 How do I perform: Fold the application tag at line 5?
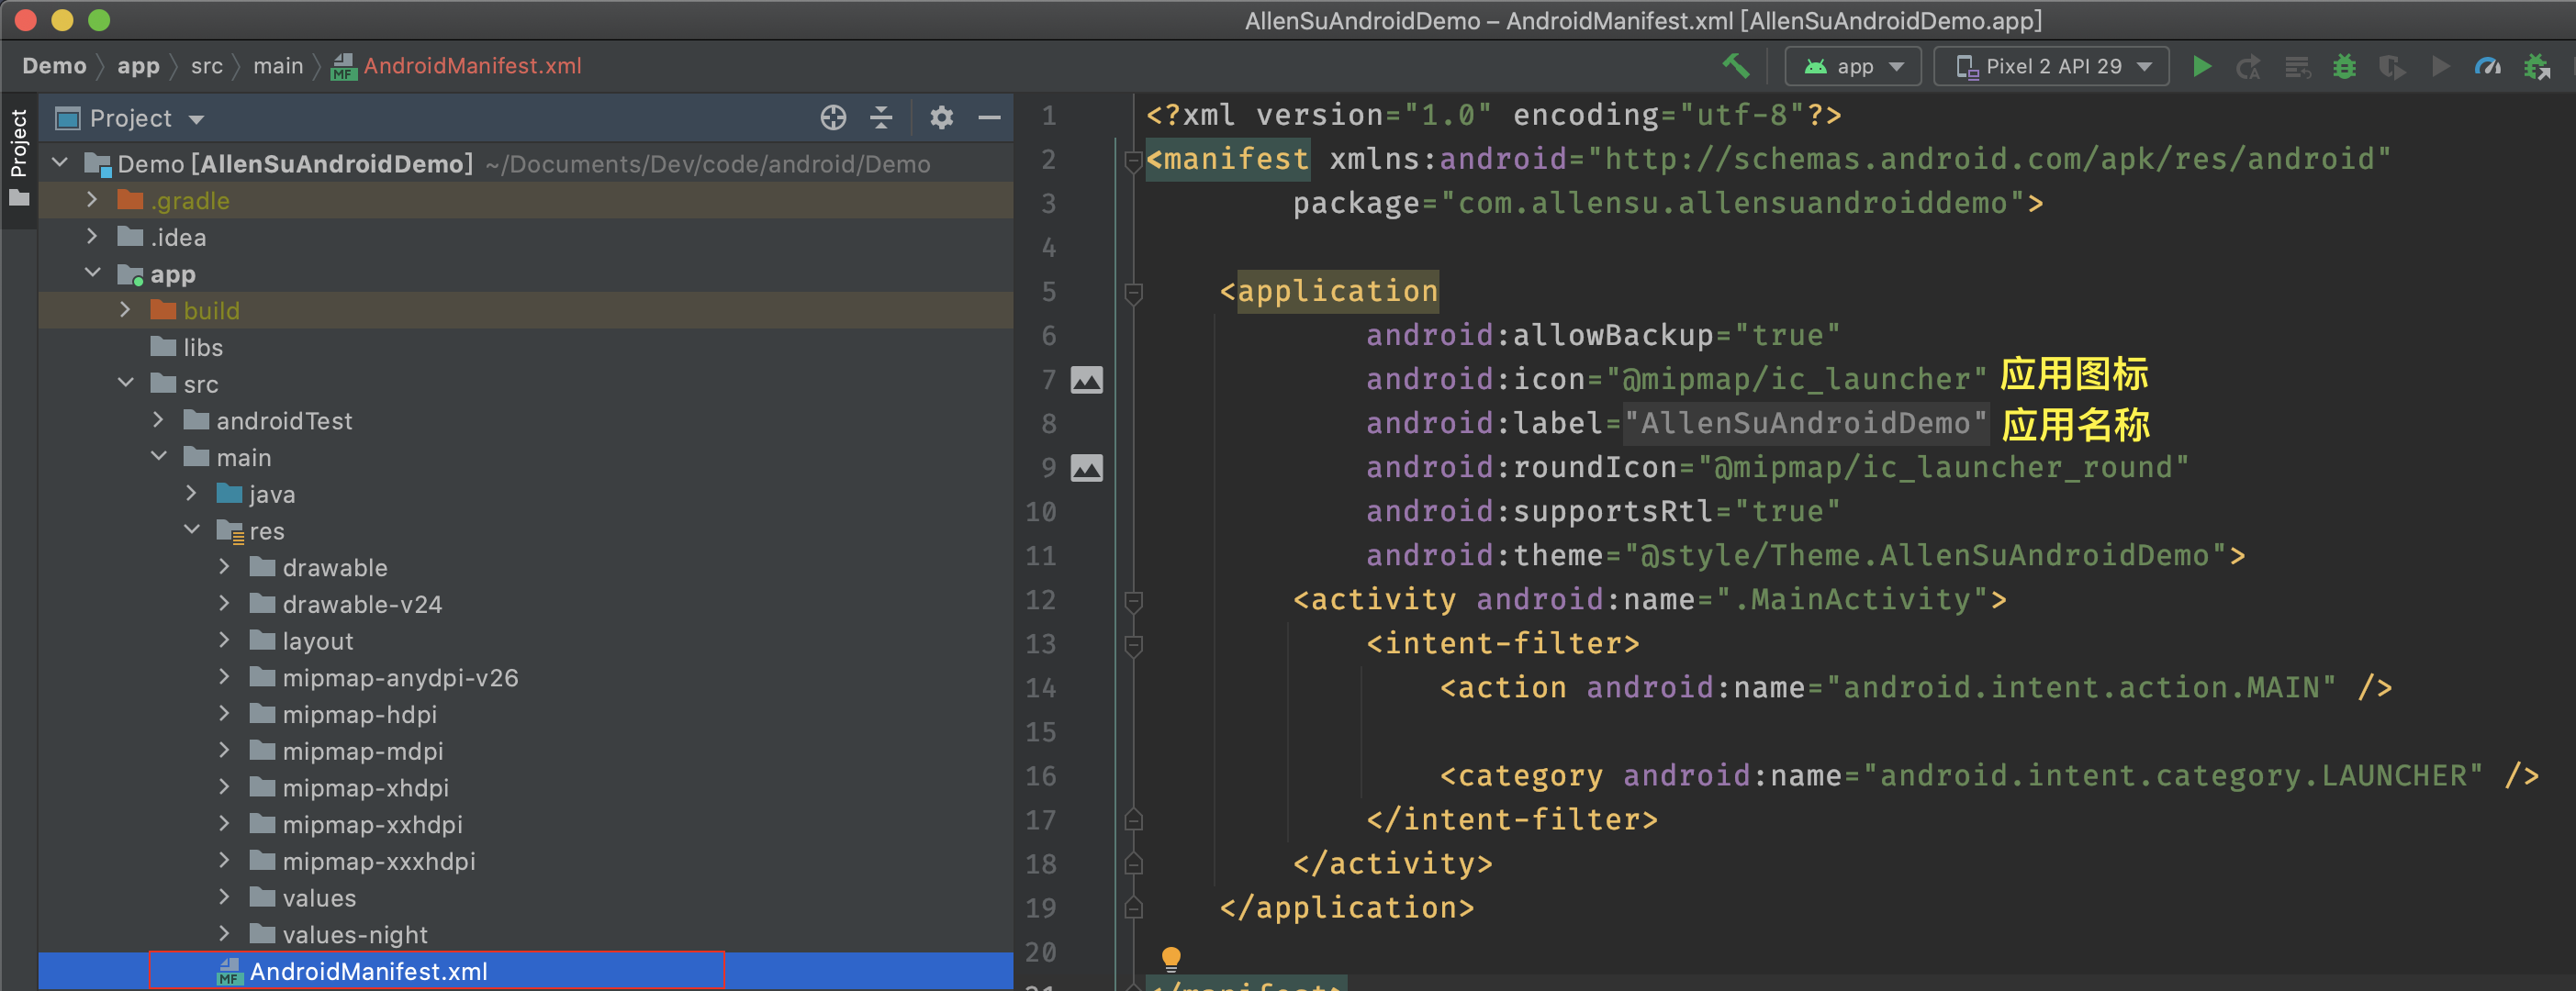point(1133,292)
